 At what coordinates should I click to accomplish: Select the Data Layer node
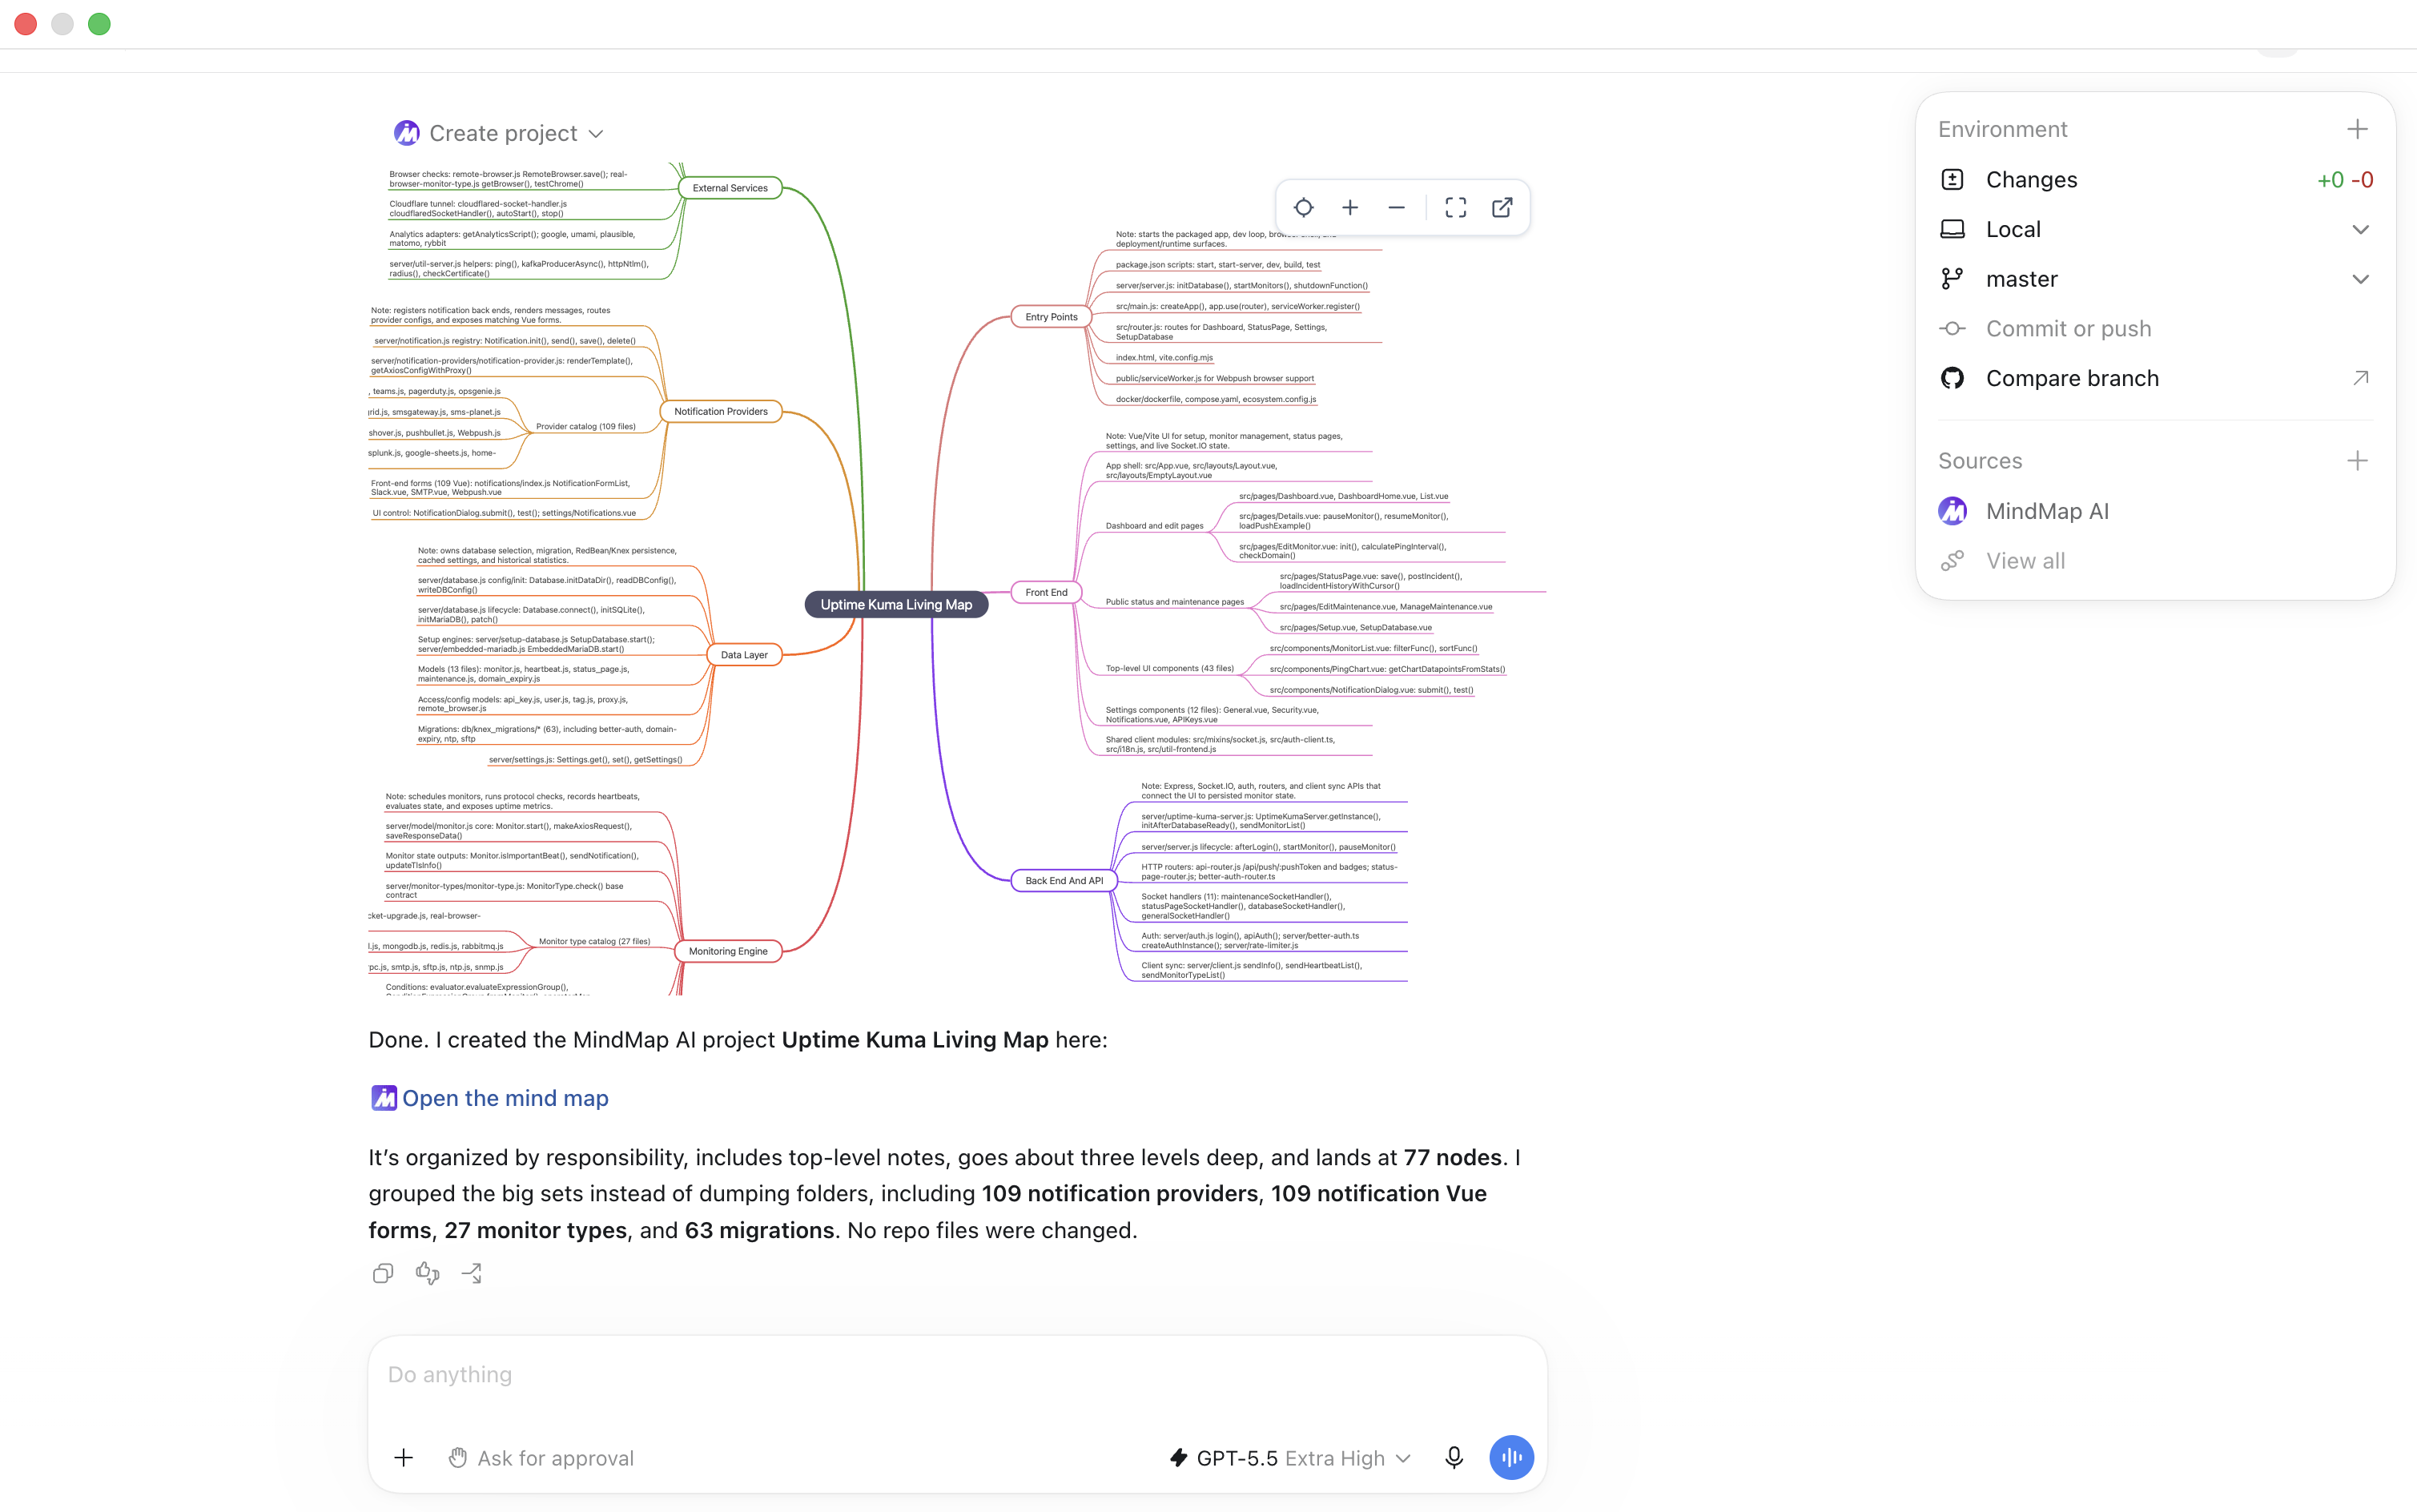(744, 655)
